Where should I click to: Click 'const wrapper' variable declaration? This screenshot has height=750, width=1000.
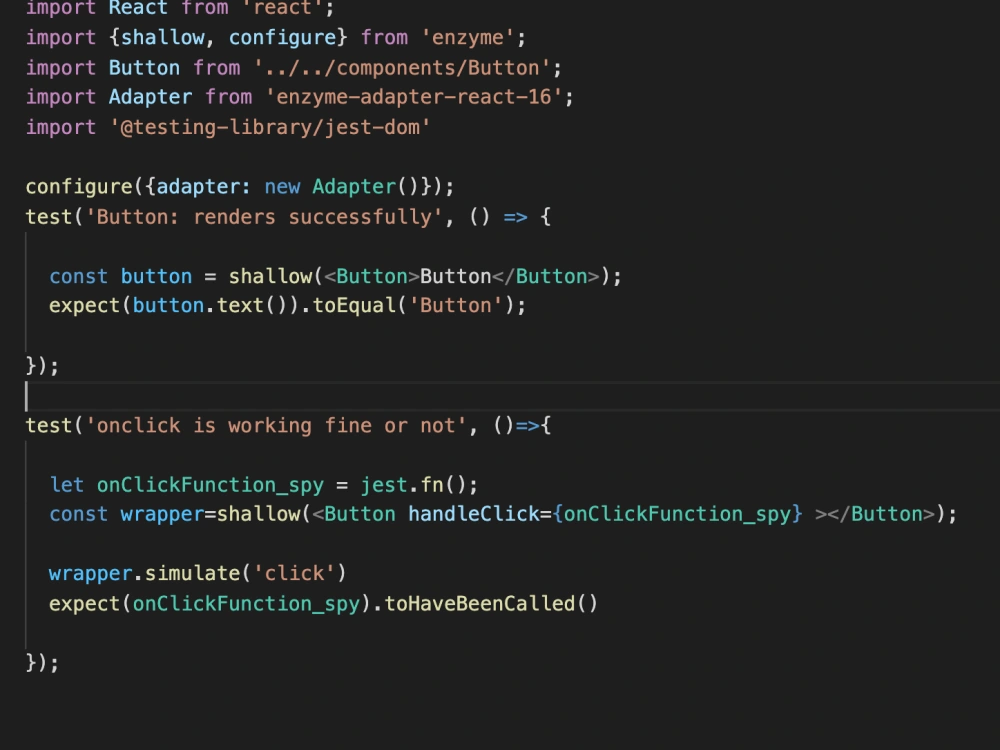click(126, 514)
